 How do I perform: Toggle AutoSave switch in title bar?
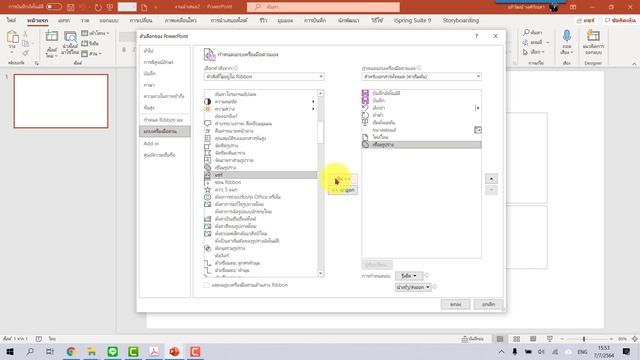click(54, 7)
